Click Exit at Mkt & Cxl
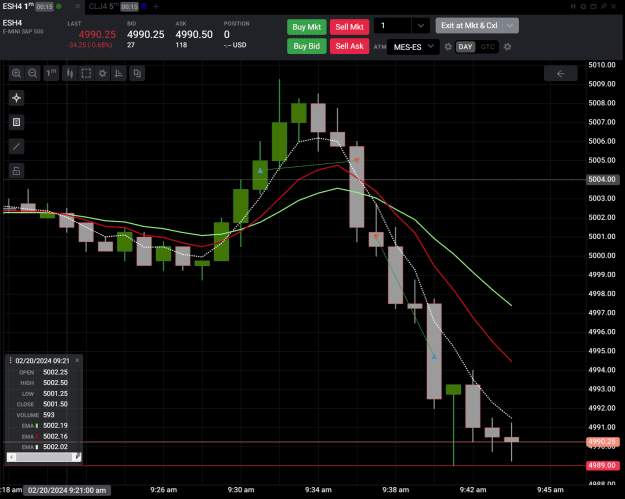 tap(469, 26)
